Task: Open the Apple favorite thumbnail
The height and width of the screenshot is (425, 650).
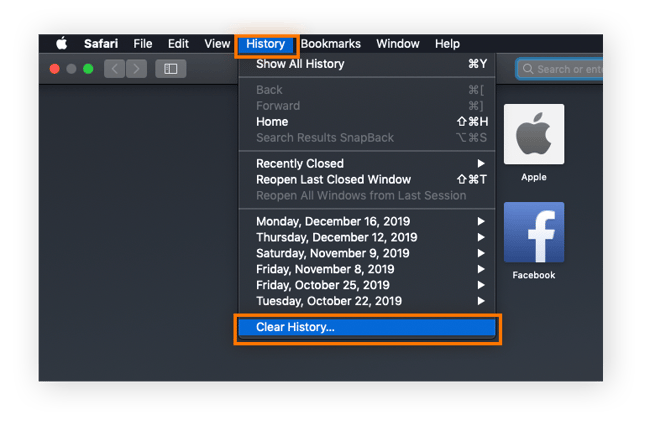Action: (534, 134)
